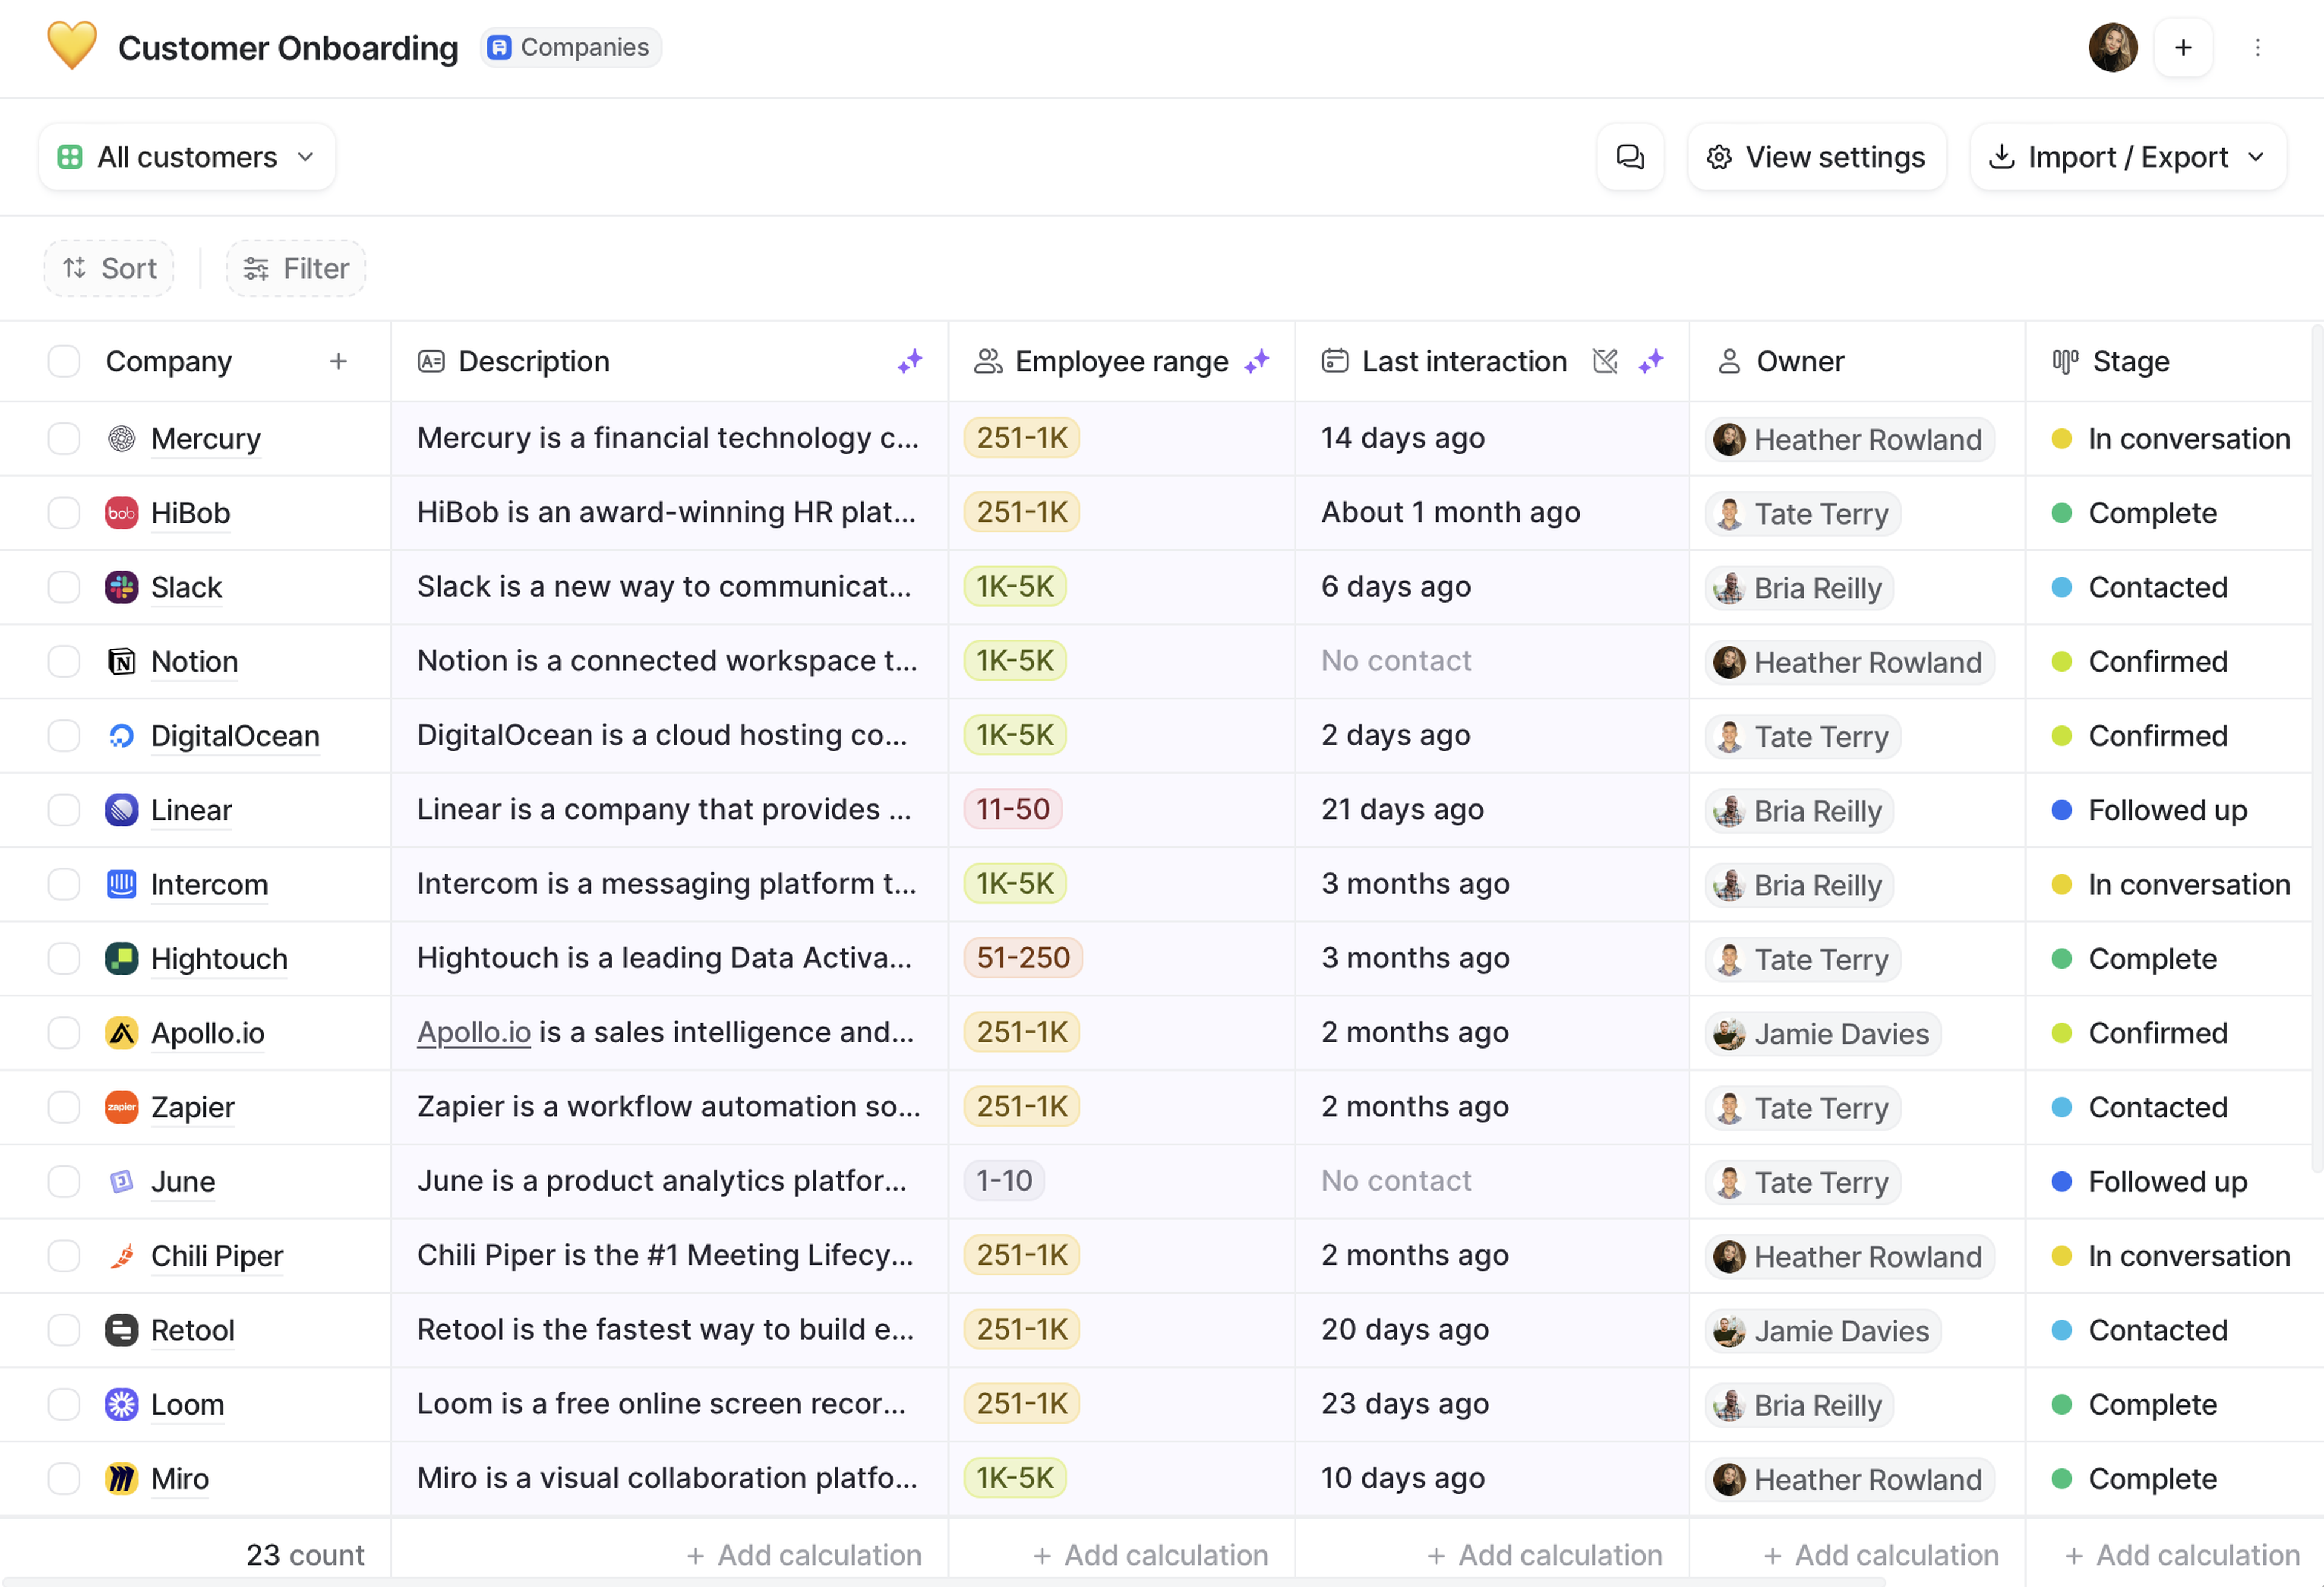2324x1587 pixels.
Task: Check the Mercury row checkbox
Action: point(64,438)
